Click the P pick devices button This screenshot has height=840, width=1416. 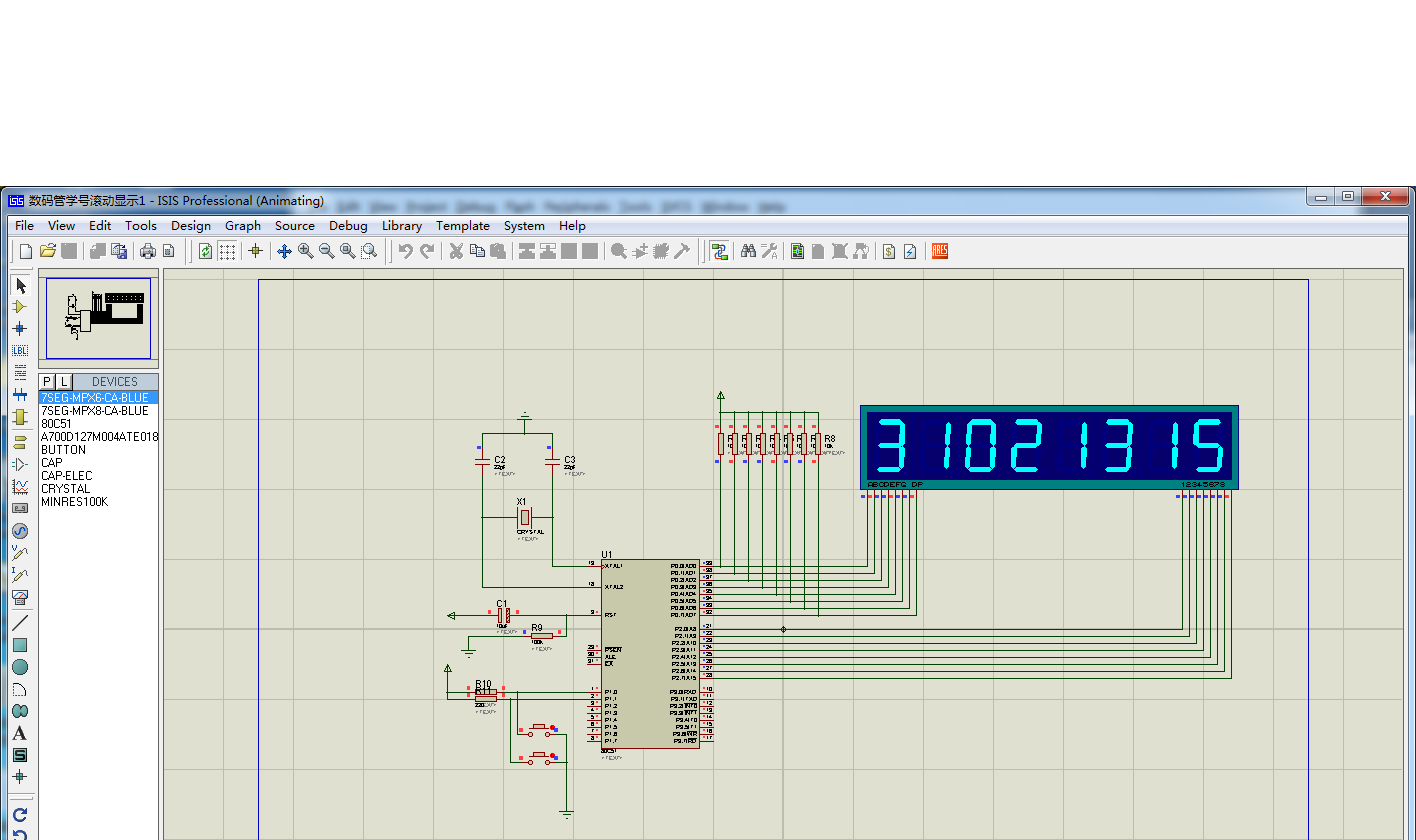pos(47,382)
